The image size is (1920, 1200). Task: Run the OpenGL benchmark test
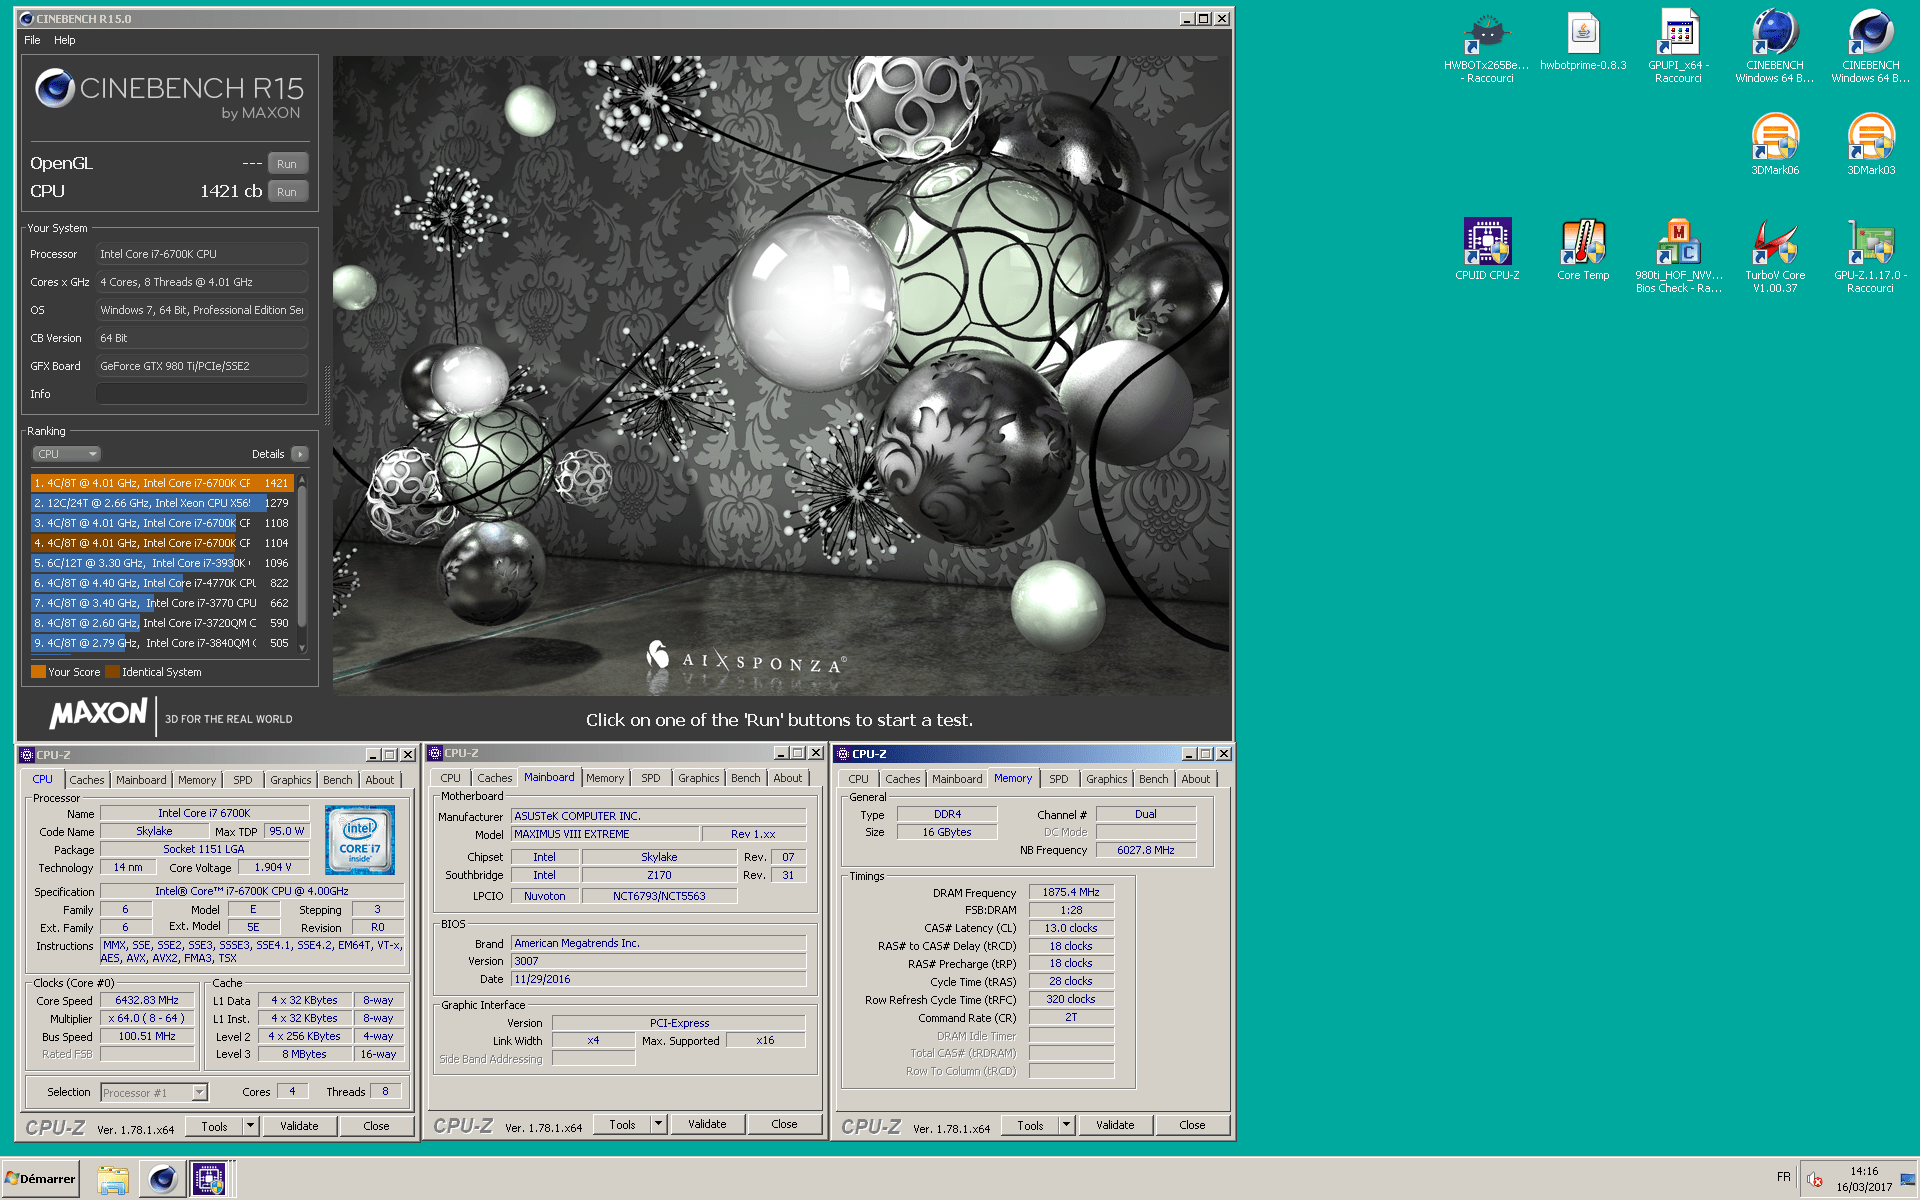[x=287, y=163]
